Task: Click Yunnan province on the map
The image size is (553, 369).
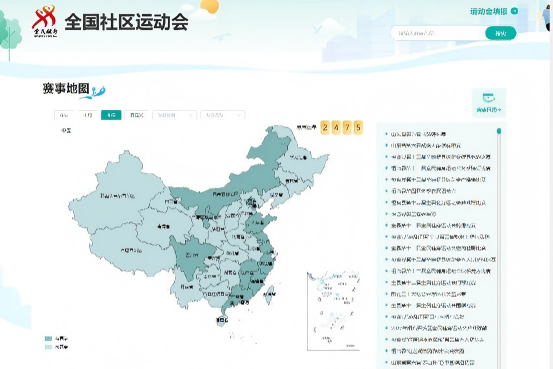Action: point(187,288)
